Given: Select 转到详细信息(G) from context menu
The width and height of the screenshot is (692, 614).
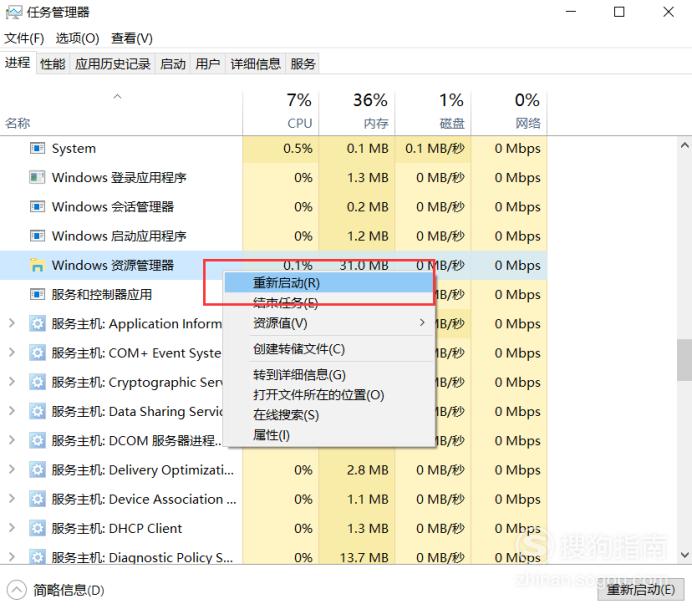Looking at the screenshot, I should click(329, 375).
